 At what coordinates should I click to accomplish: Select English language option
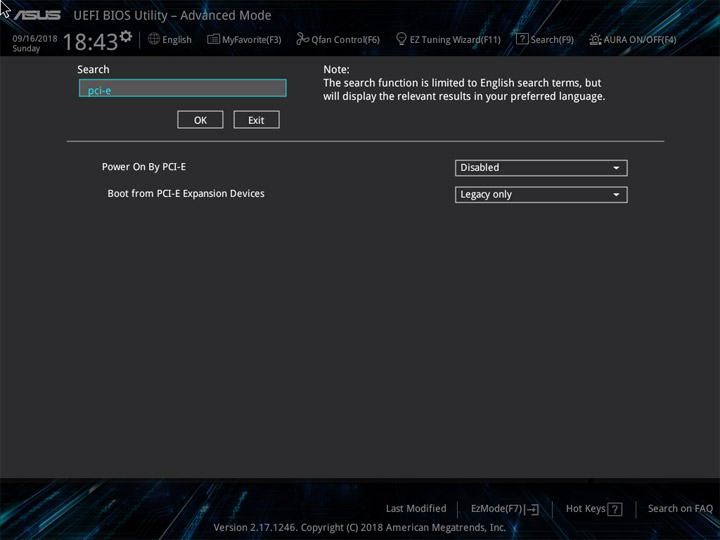[177, 40]
